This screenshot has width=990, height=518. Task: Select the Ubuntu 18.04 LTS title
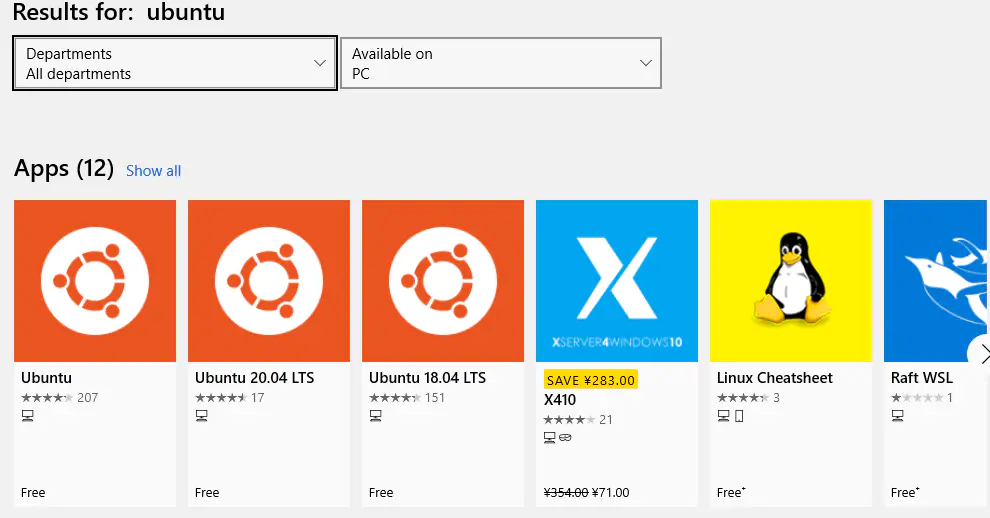pyautogui.click(x=427, y=378)
